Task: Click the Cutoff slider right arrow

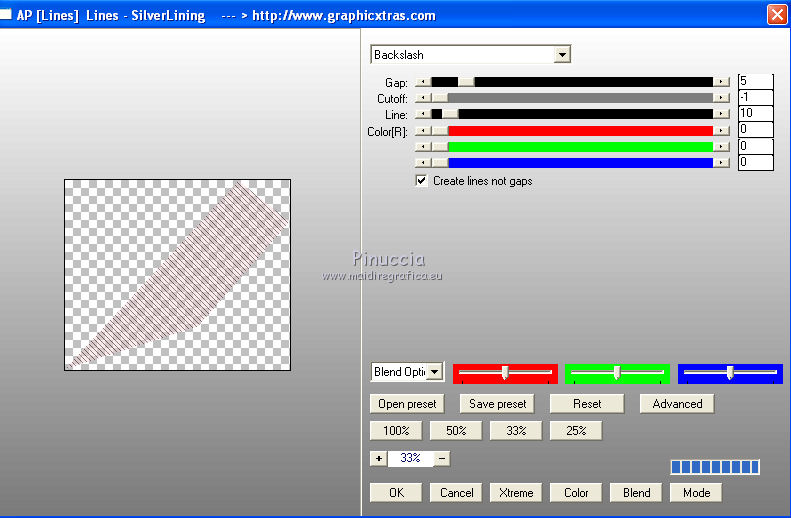Action: pos(721,98)
